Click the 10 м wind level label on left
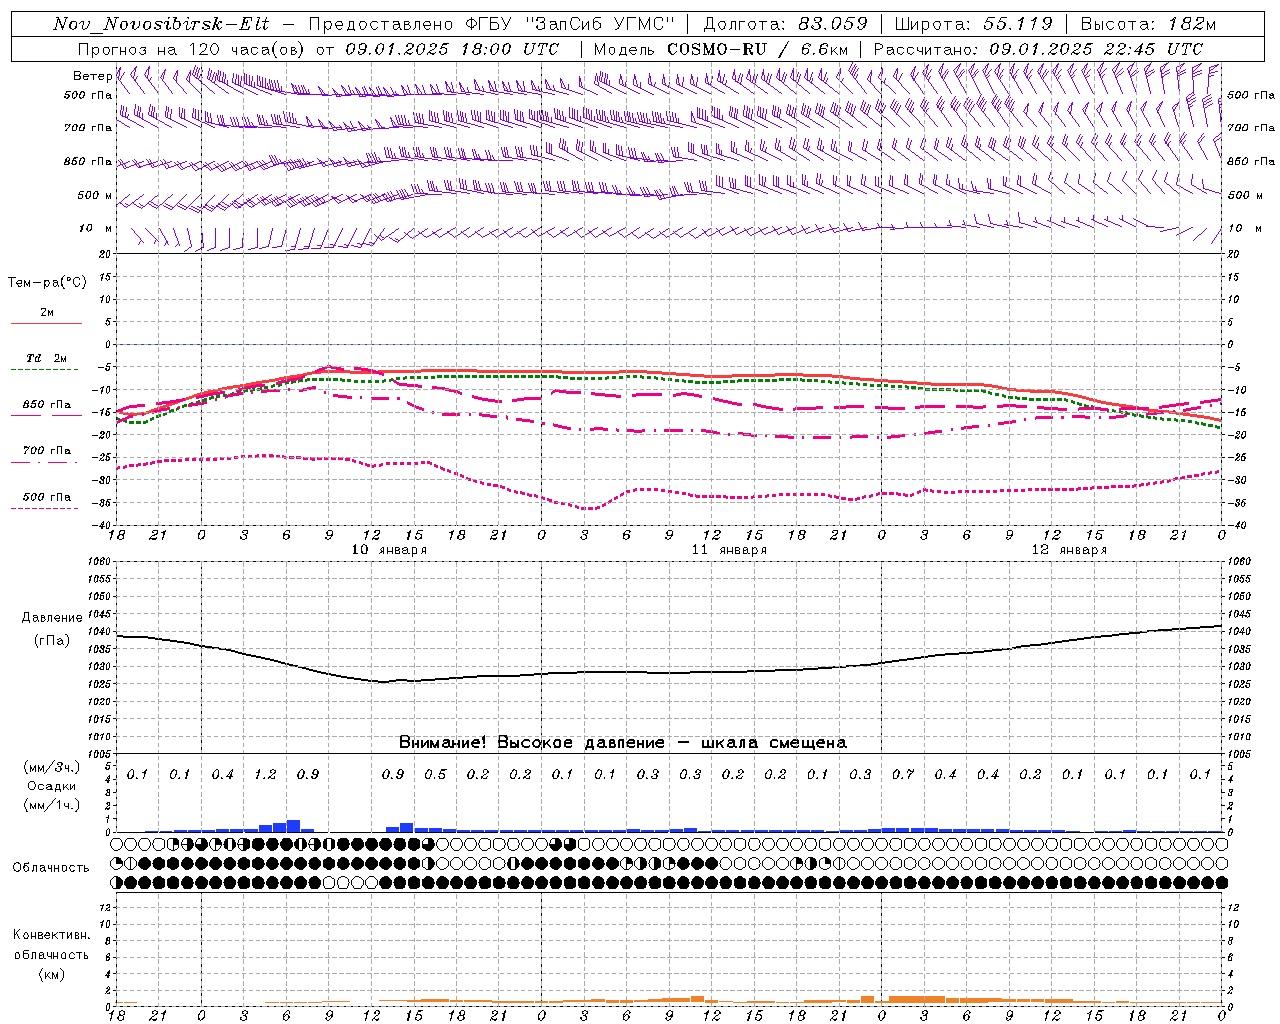The image size is (1280, 1024). coord(96,229)
